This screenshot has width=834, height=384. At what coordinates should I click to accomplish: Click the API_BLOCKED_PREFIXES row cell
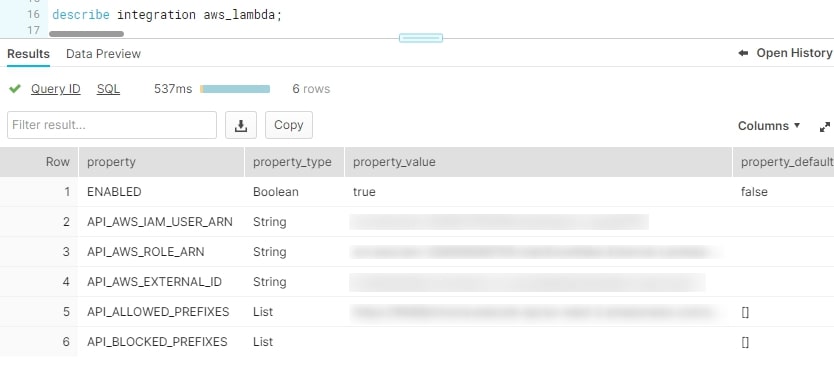click(x=157, y=341)
